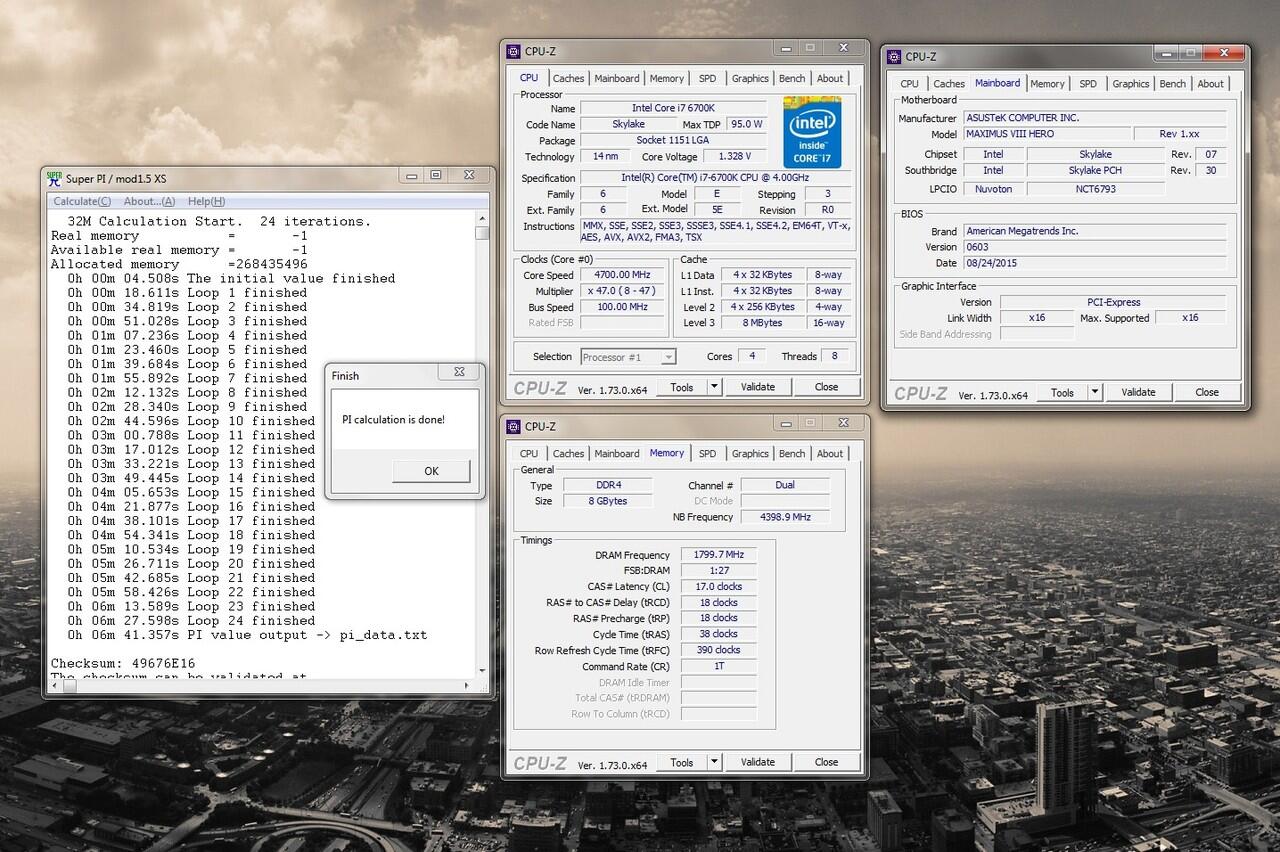Click Tools button in the Mainboard window
Image resolution: width=1280 pixels, height=852 pixels.
[1062, 393]
